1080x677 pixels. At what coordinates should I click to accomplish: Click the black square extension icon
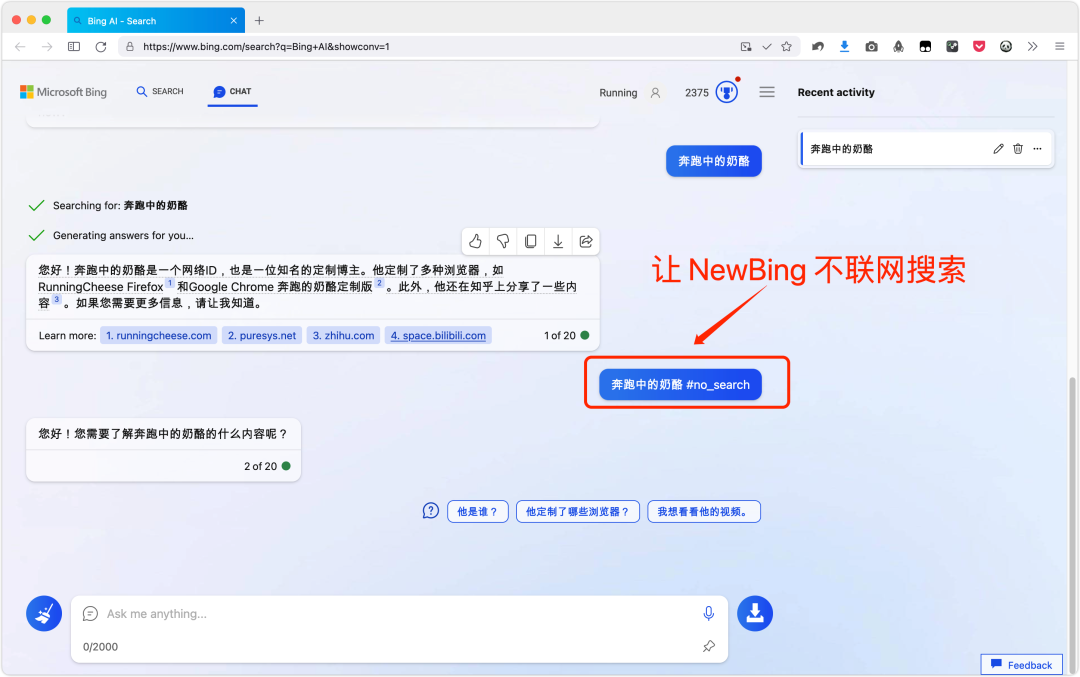(x=925, y=47)
